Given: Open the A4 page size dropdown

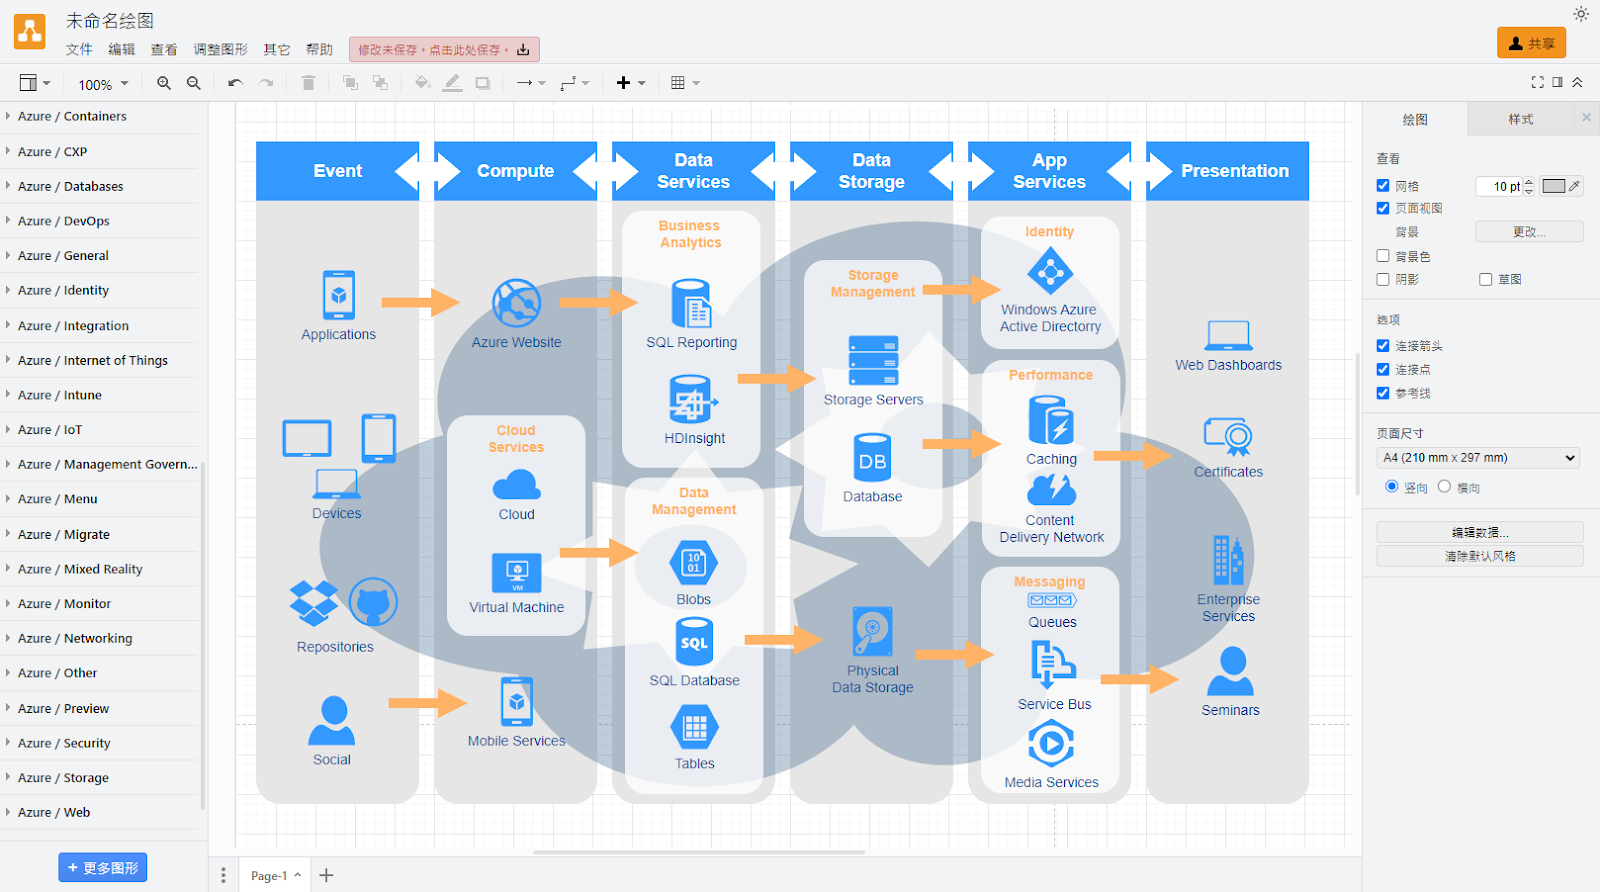Looking at the screenshot, I should 1478,458.
